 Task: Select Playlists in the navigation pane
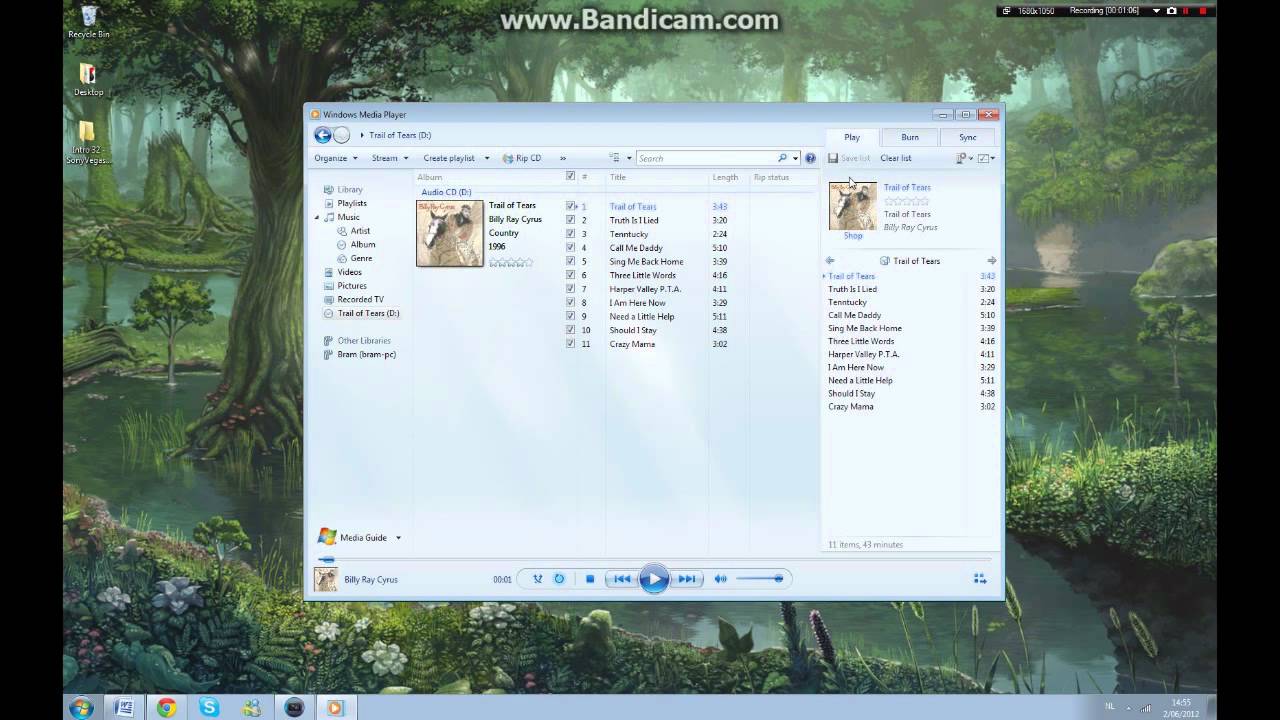[352, 203]
